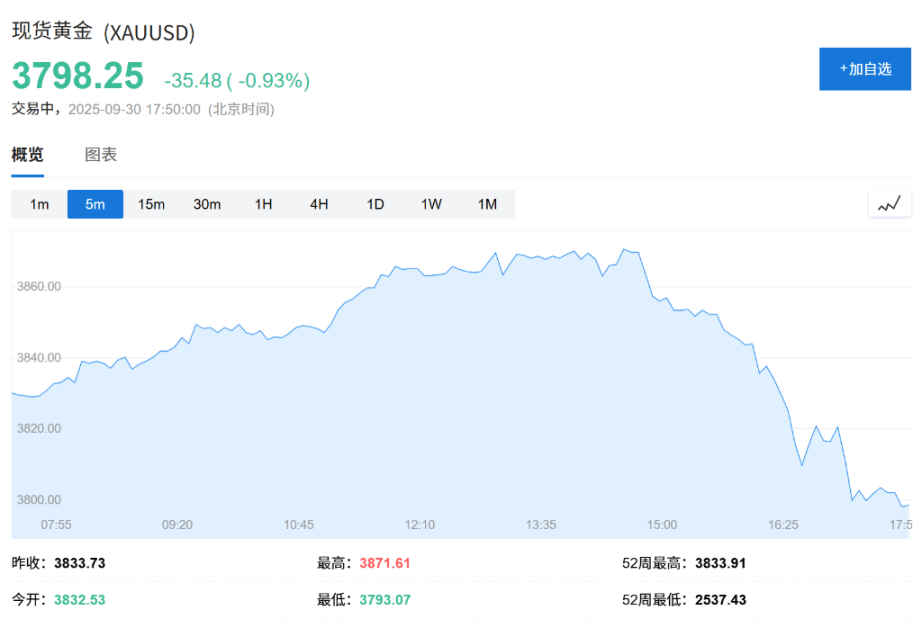Deselect the active 5m timeframe
Image resolution: width=922 pixels, height=637 pixels.
(x=94, y=203)
